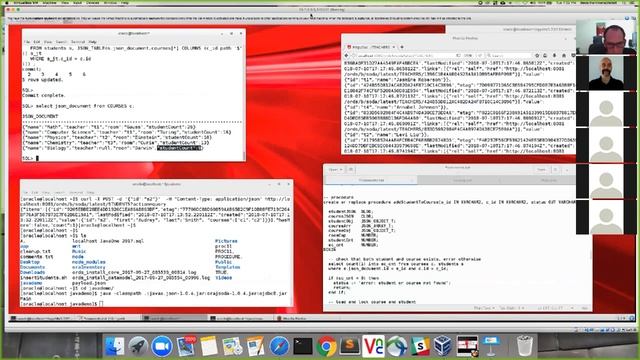Click 'payload.json' in terminal listing
Screen dimensions: 640x360
89,283
